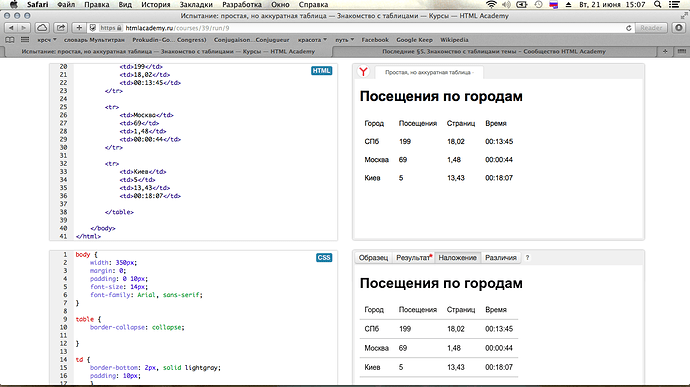The height and width of the screenshot is (387, 690).
Task: Open the Окно menu
Action: pyautogui.click(x=280, y=4)
